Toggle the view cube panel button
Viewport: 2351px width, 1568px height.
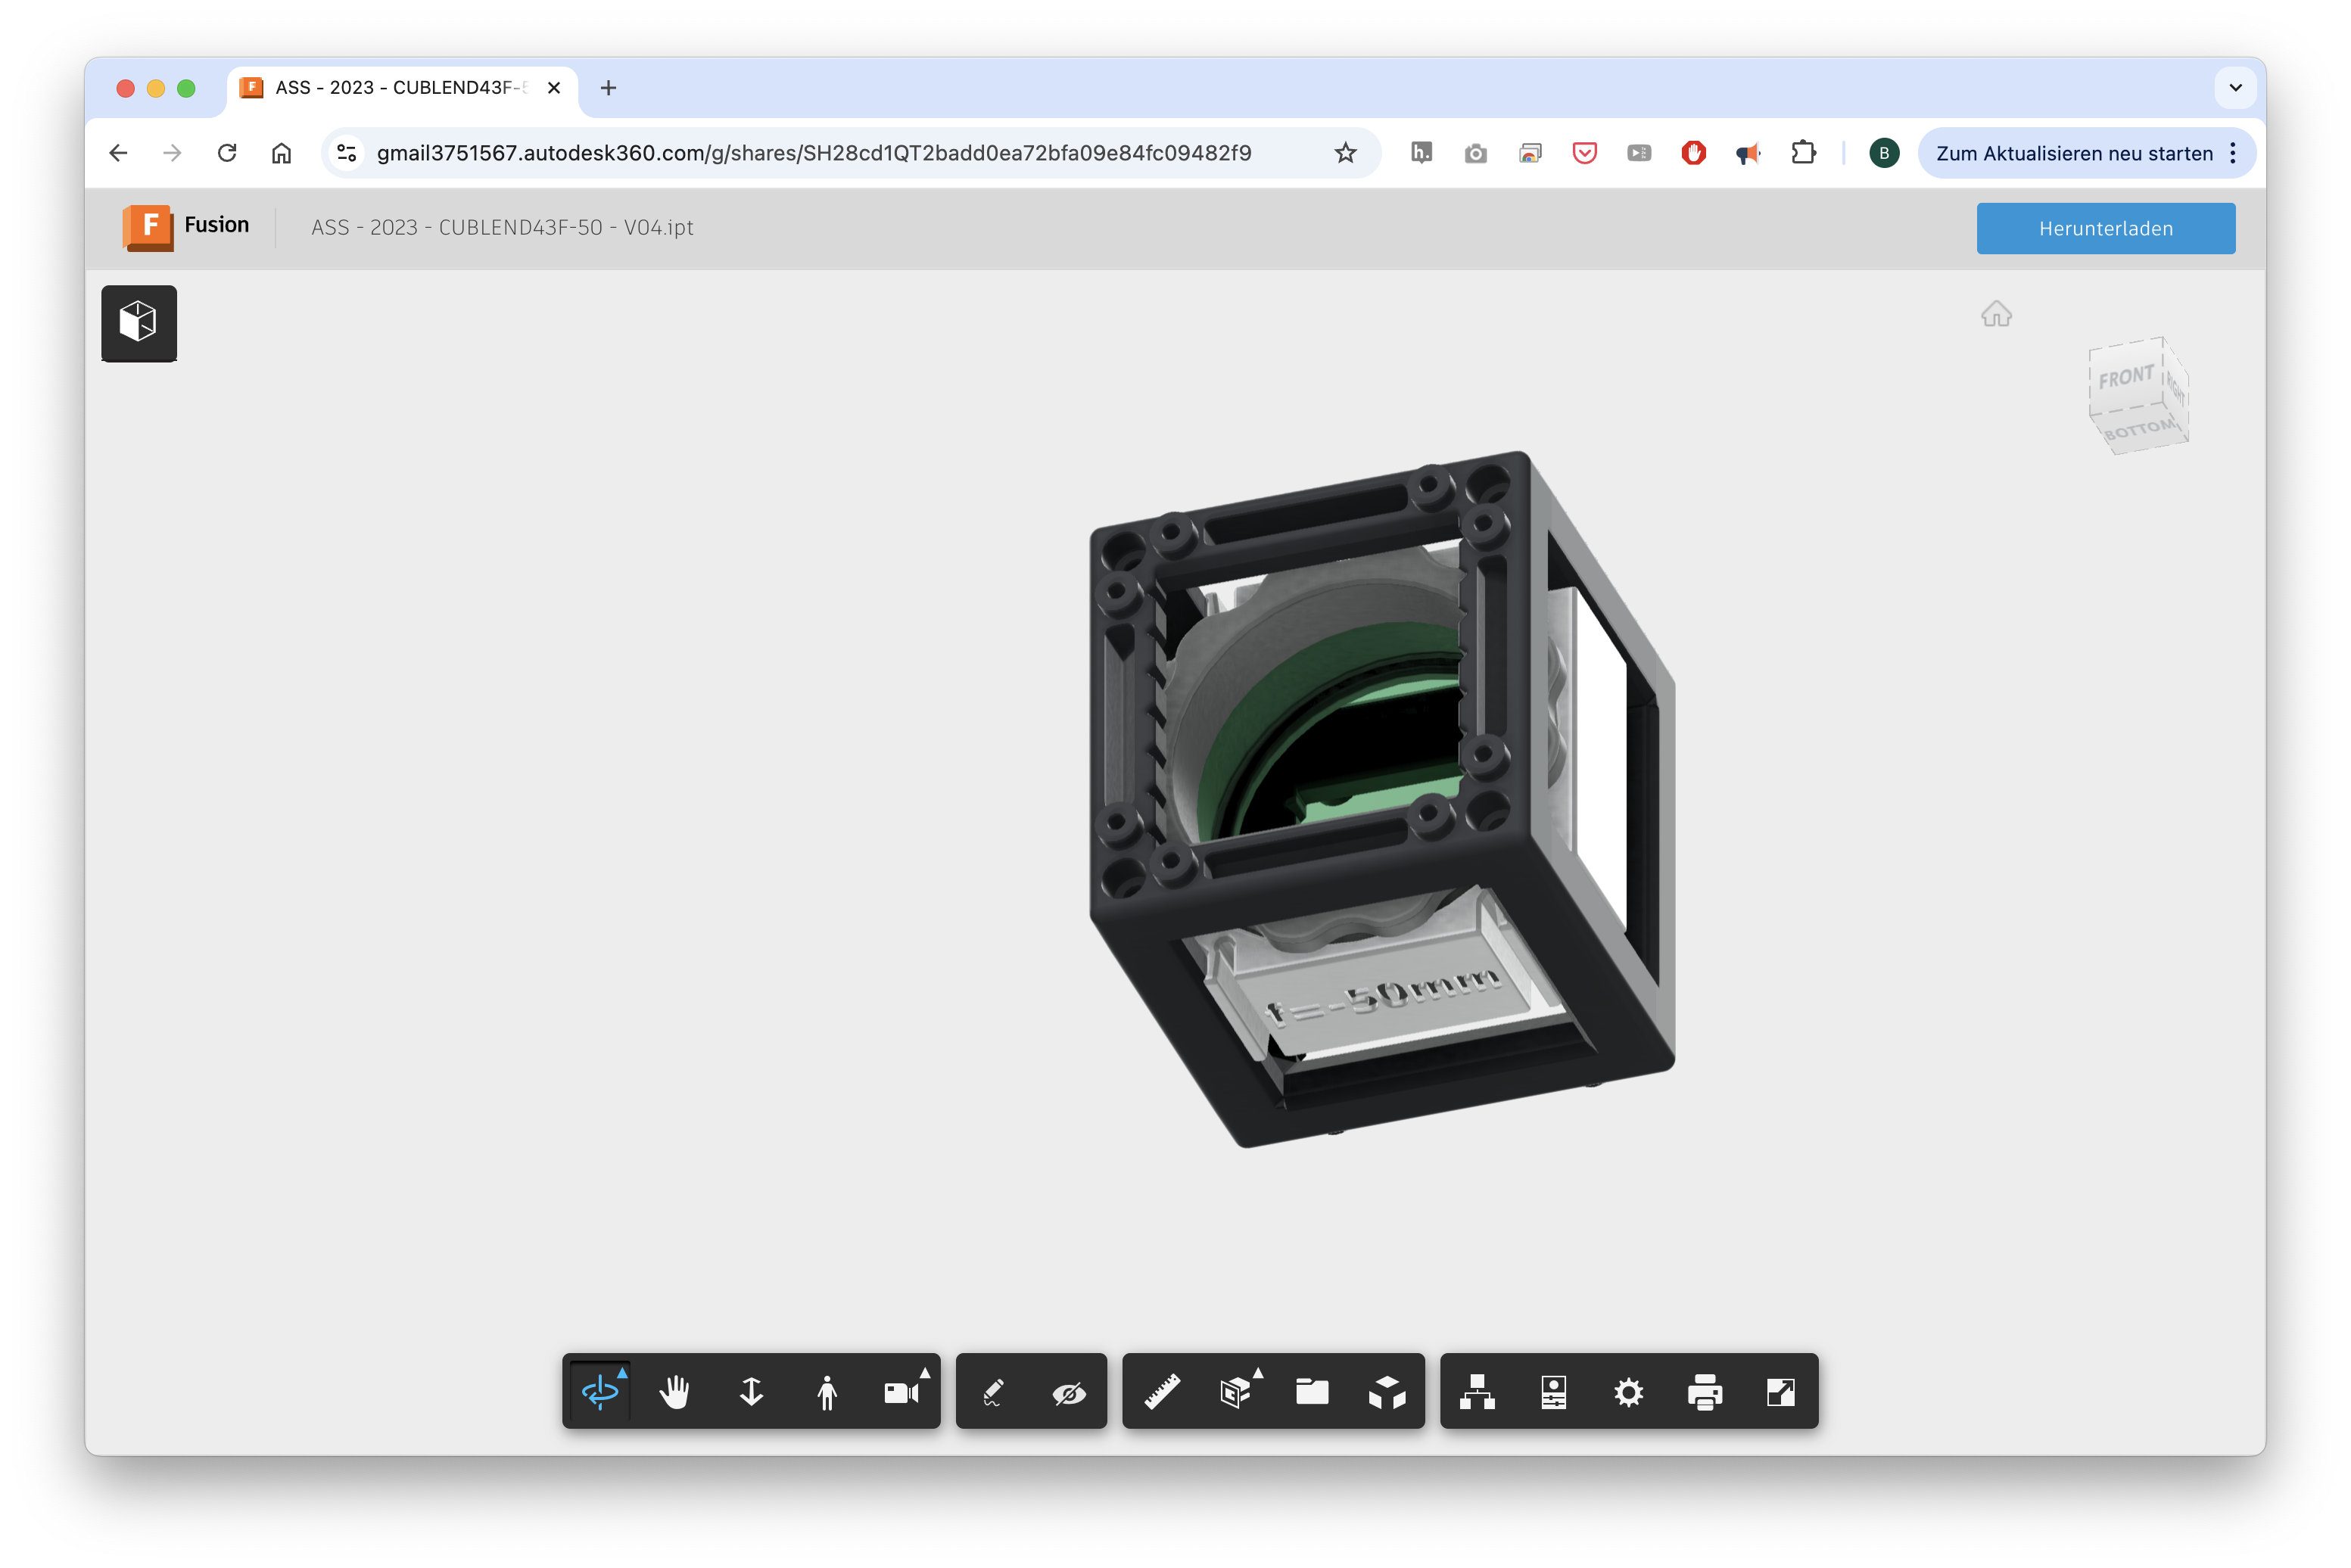point(139,322)
